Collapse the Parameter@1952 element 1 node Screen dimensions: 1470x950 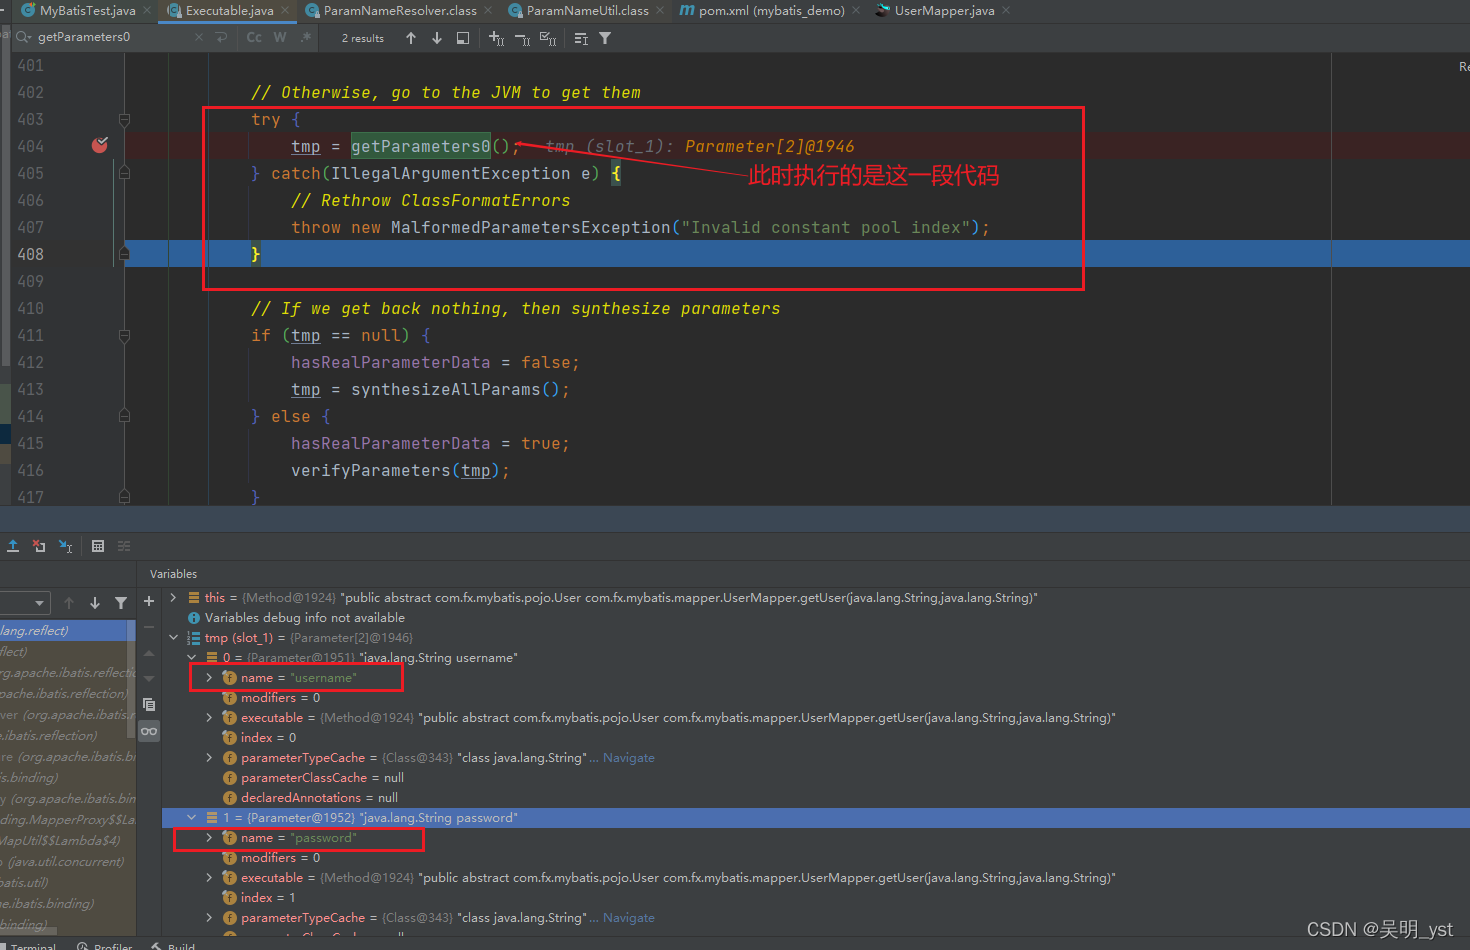pyautogui.click(x=192, y=817)
